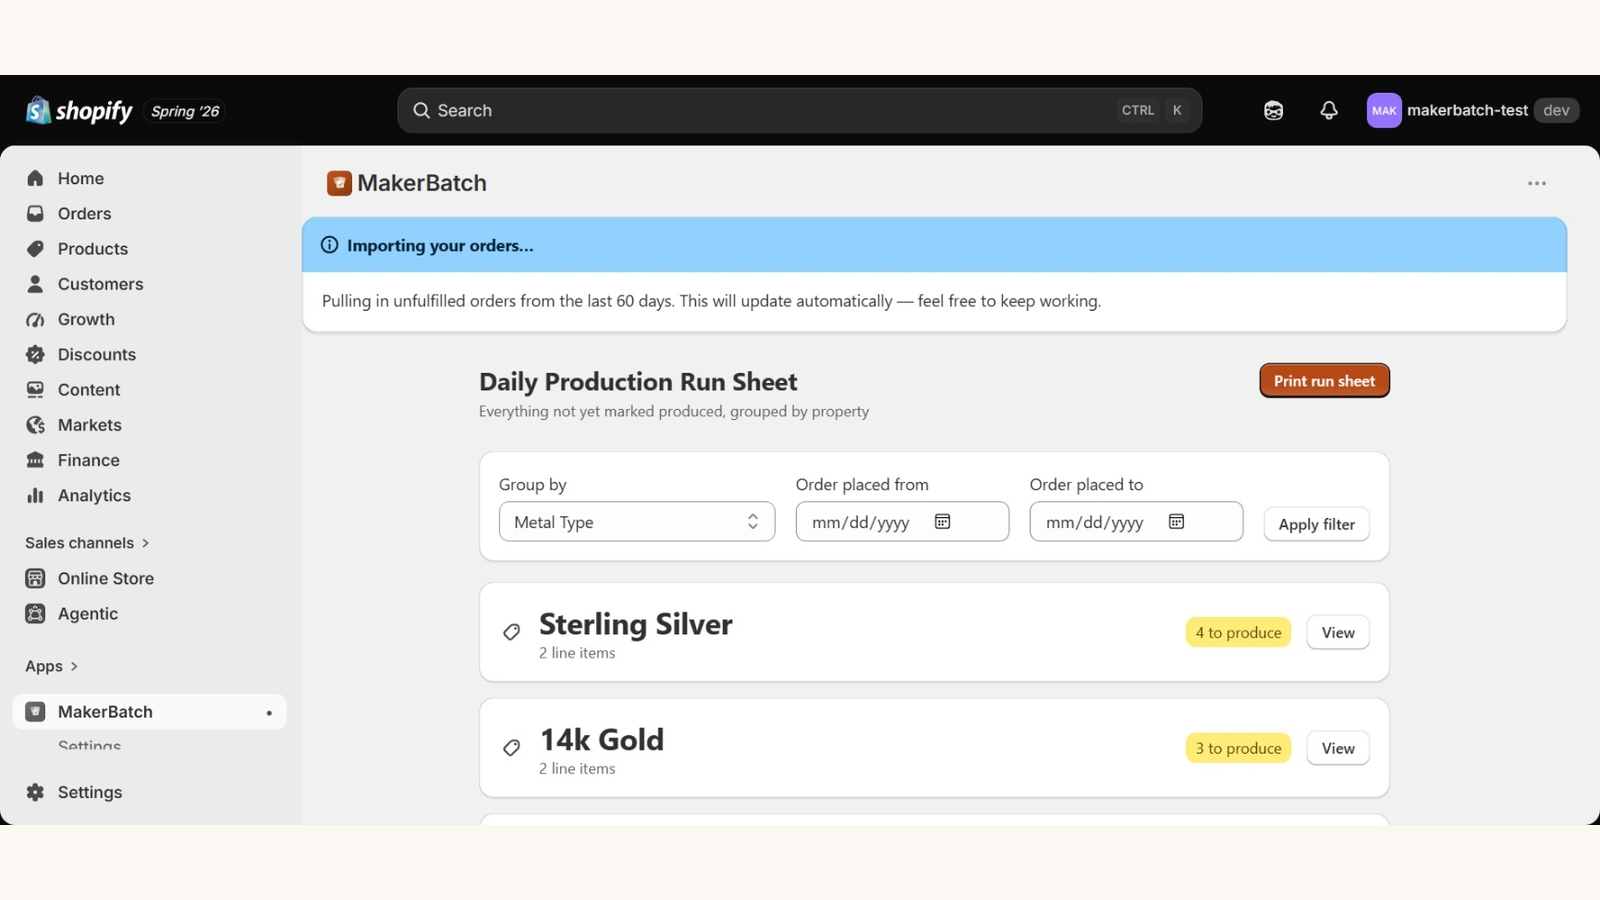Click the MakerBatch orange logo in header
The image size is (1600, 900).
tap(339, 183)
